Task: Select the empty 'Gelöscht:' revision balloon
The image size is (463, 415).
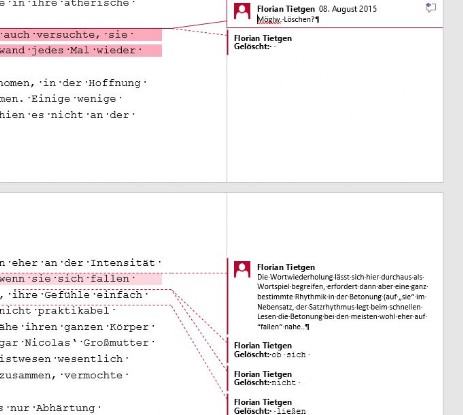Action: [263, 42]
